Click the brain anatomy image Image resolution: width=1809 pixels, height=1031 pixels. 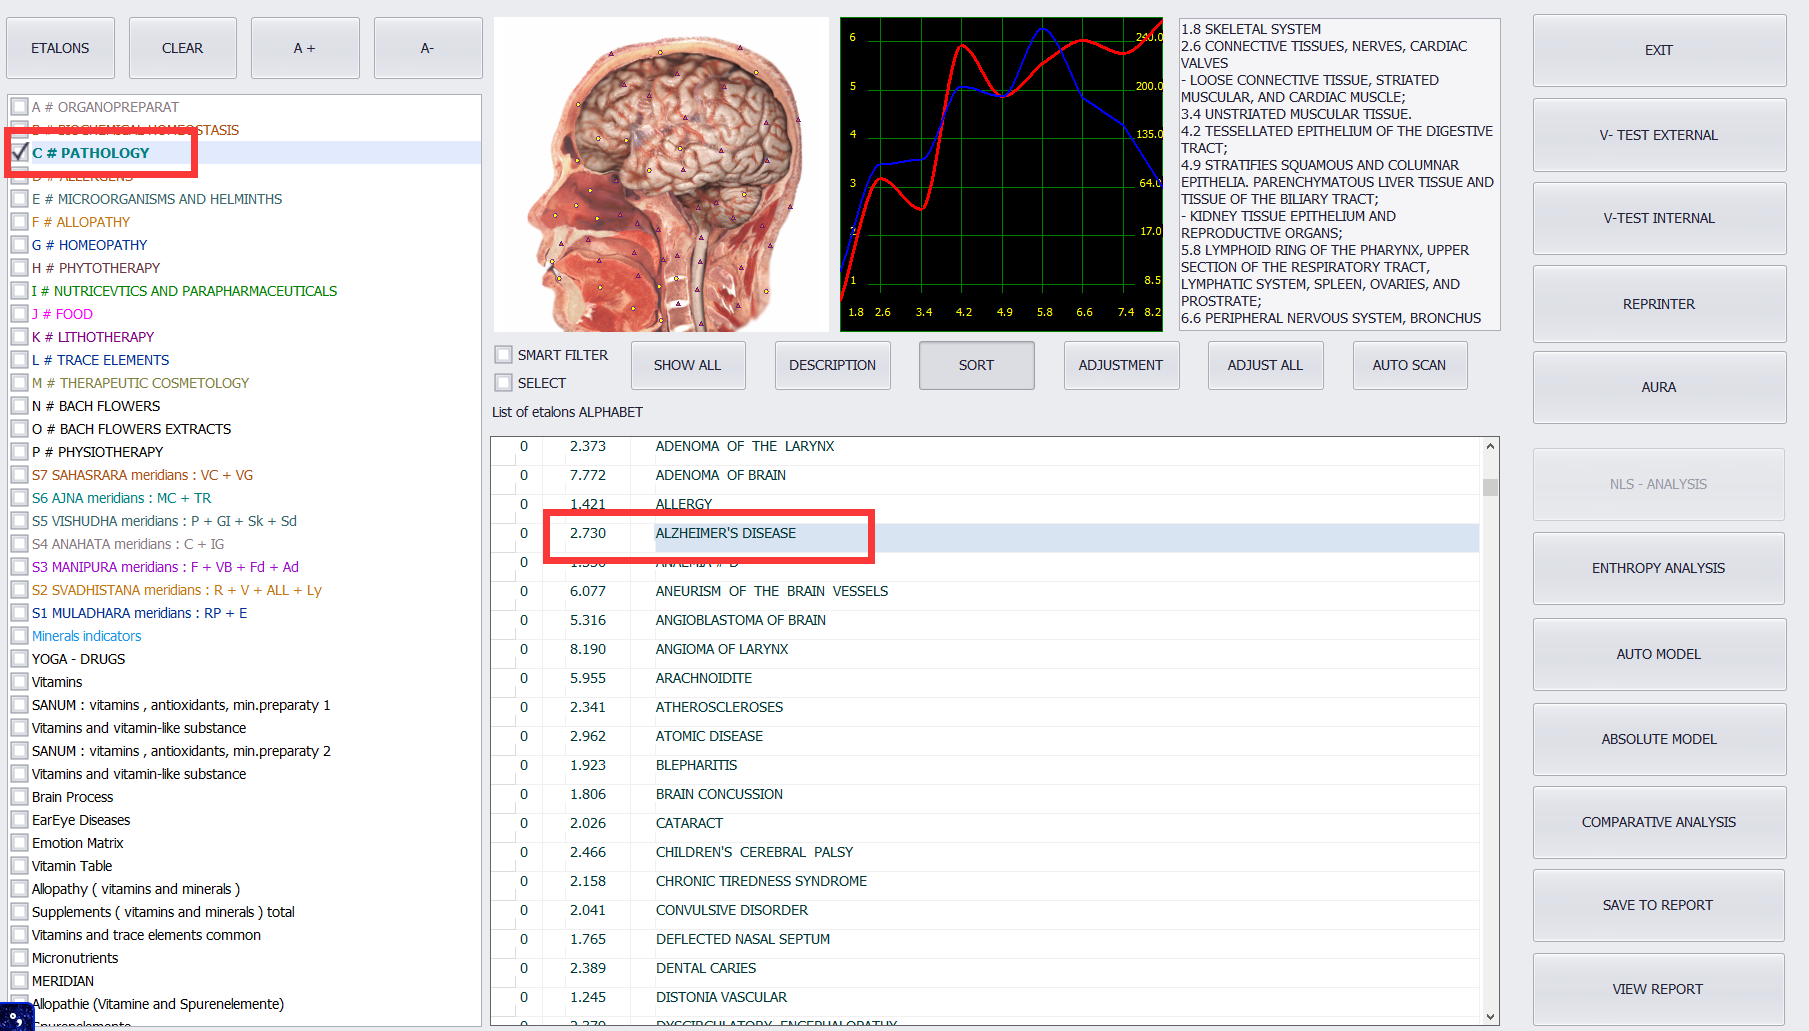(661, 175)
